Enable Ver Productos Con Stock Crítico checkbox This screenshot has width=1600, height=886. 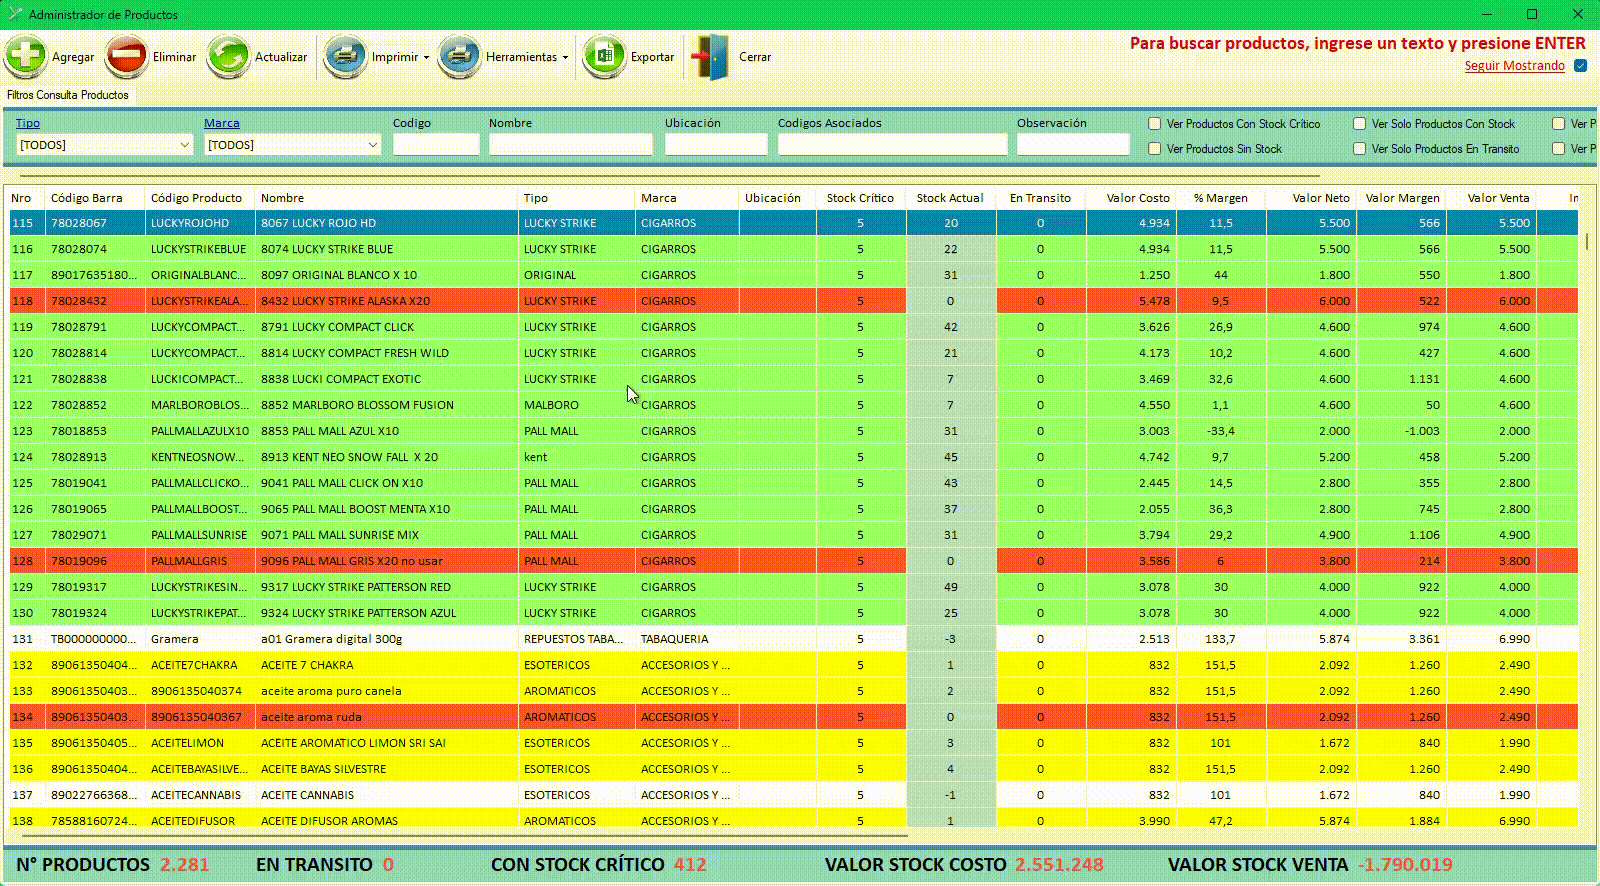click(1155, 124)
